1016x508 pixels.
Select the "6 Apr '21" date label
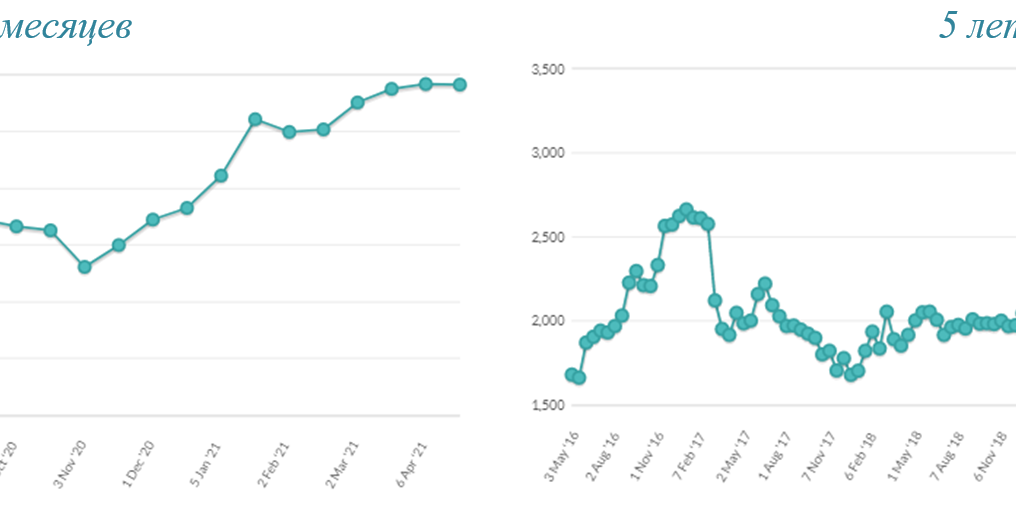coord(414,460)
